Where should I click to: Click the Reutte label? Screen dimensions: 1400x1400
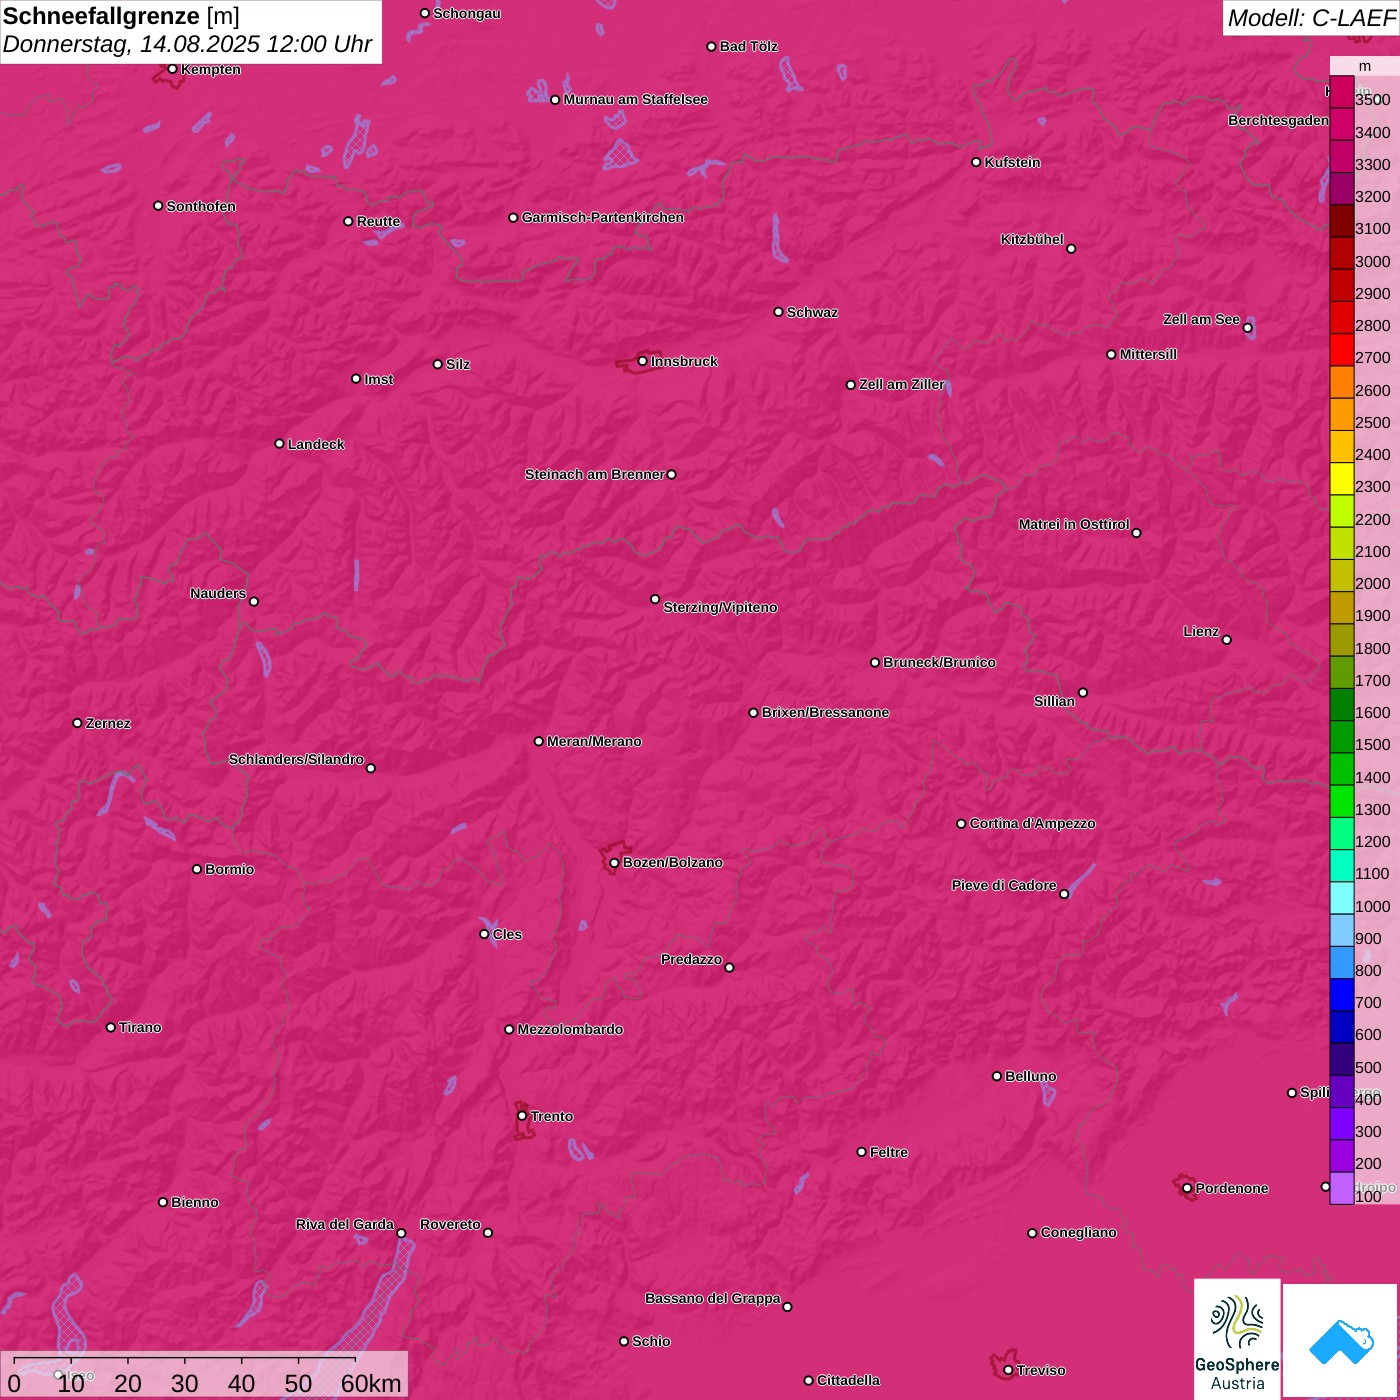click(378, 221)
